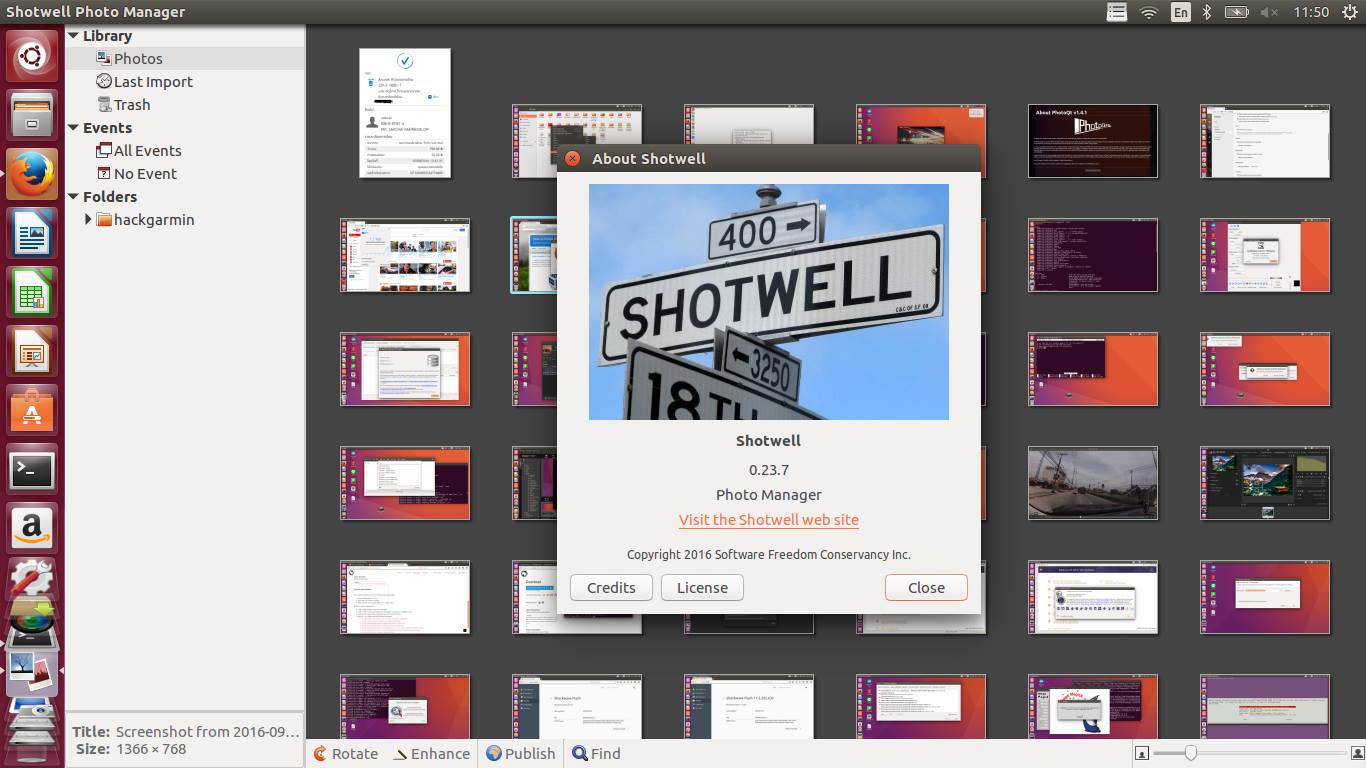Viewport: 1366px width, 768px height.
Task: Select the hackgarmin folder
Action: click(x=185, y=220)
